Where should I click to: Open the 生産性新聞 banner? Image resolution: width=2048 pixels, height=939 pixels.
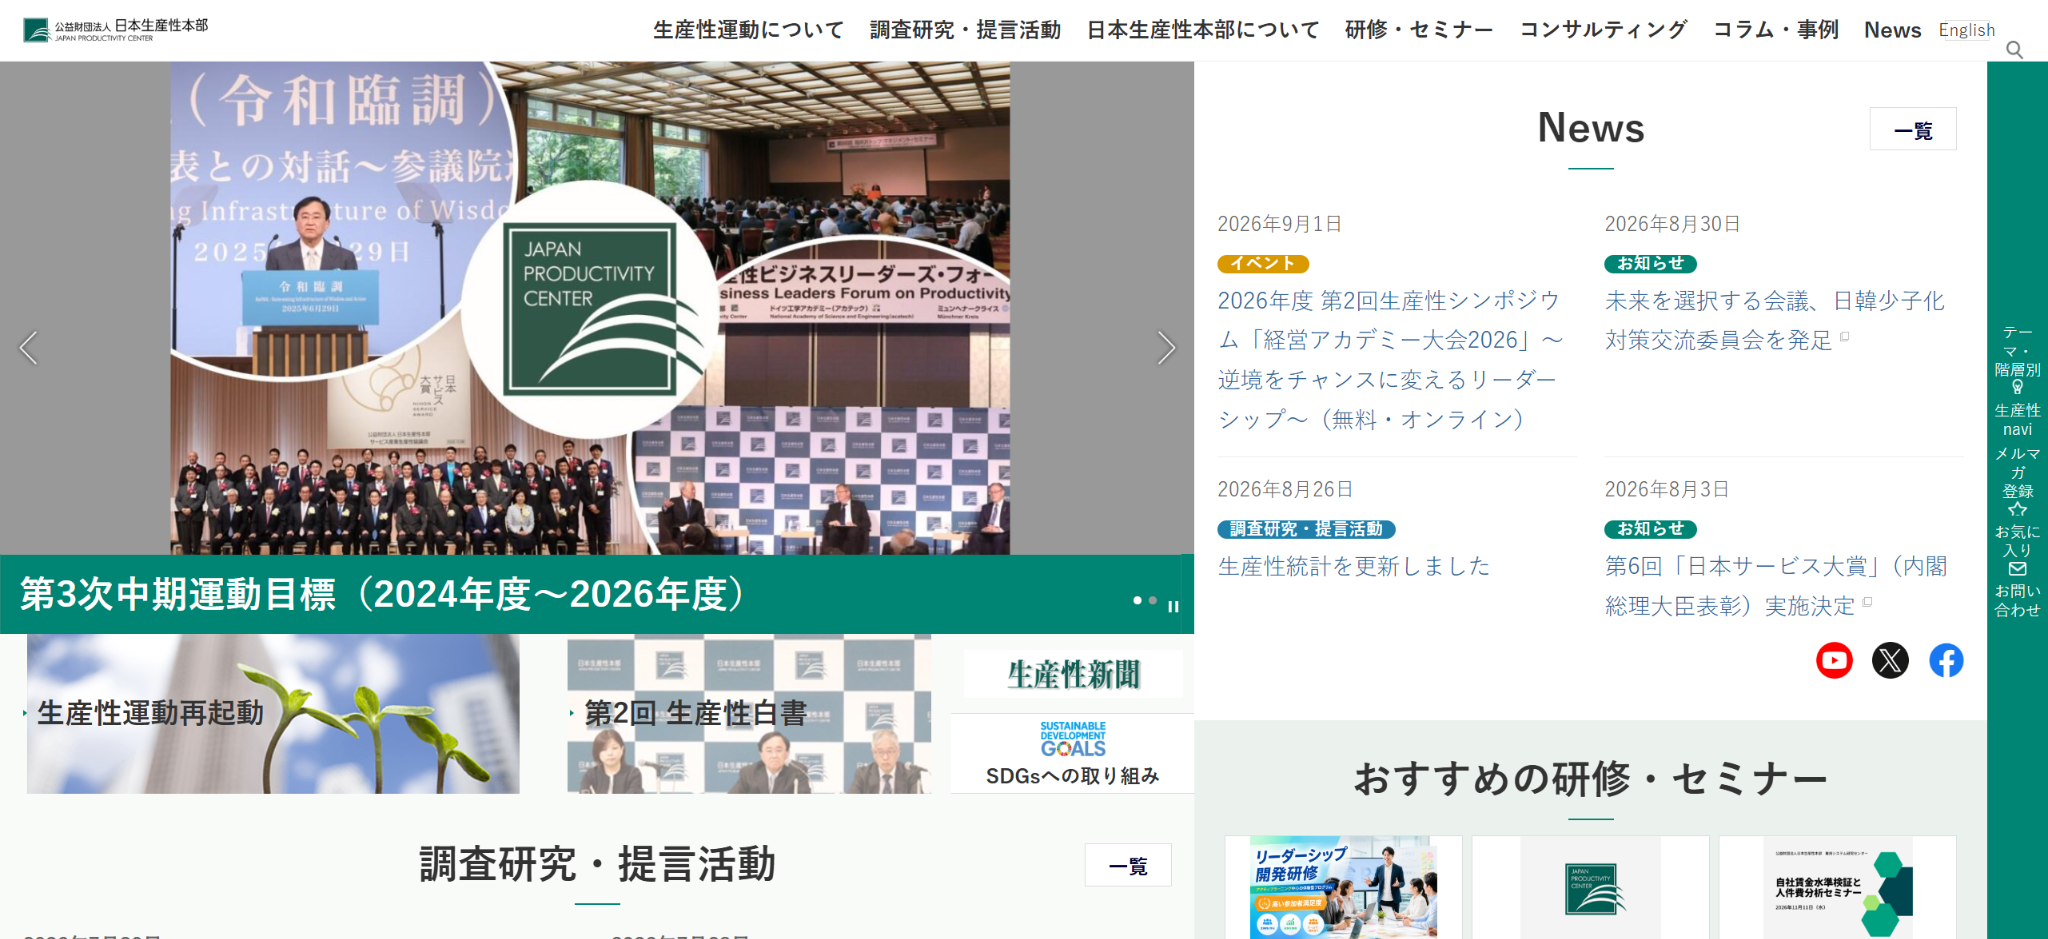(x=1073, y=674)
